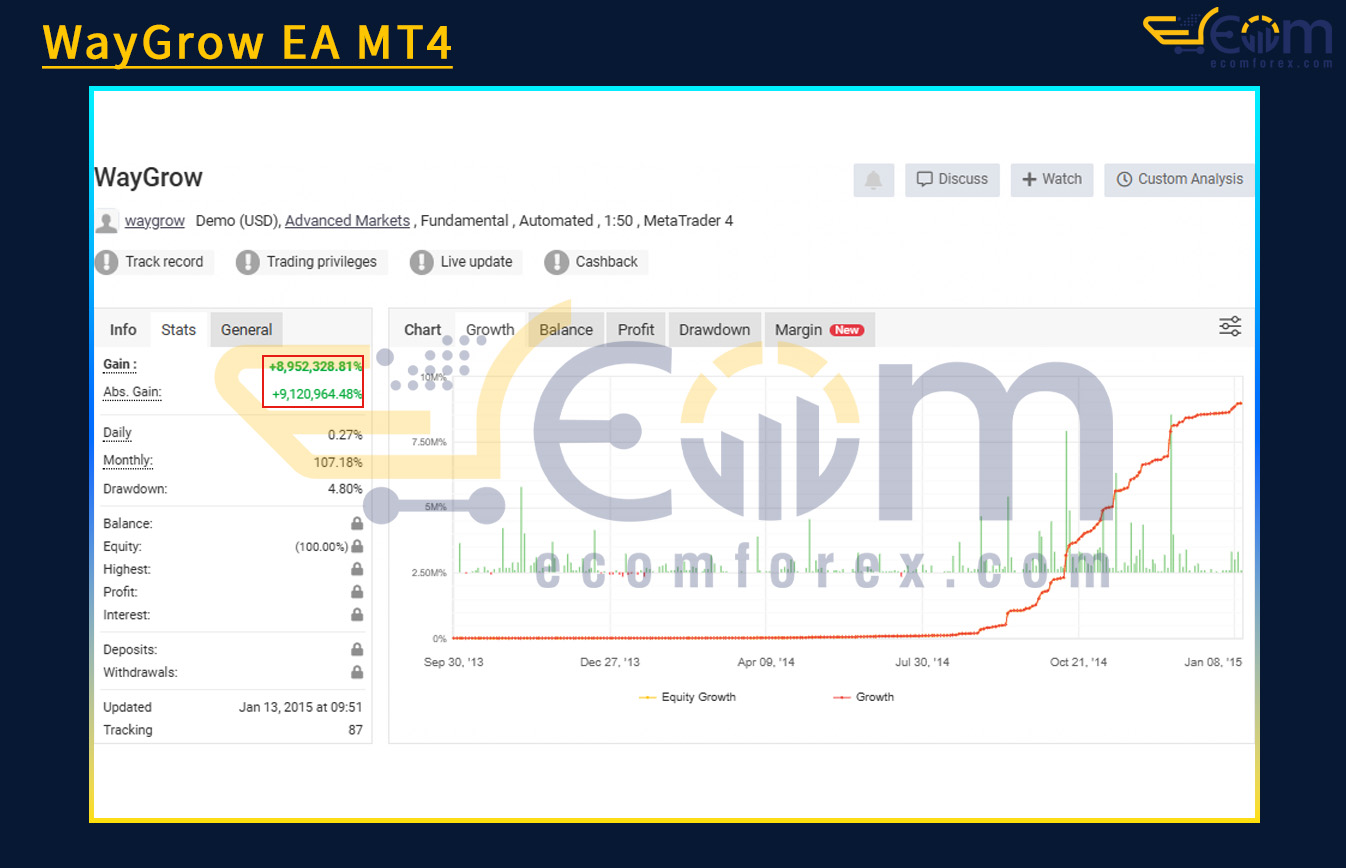This screenshot has width=1346, height=868.
Task: Click the Chart tab label
Action: click(422, 330)
